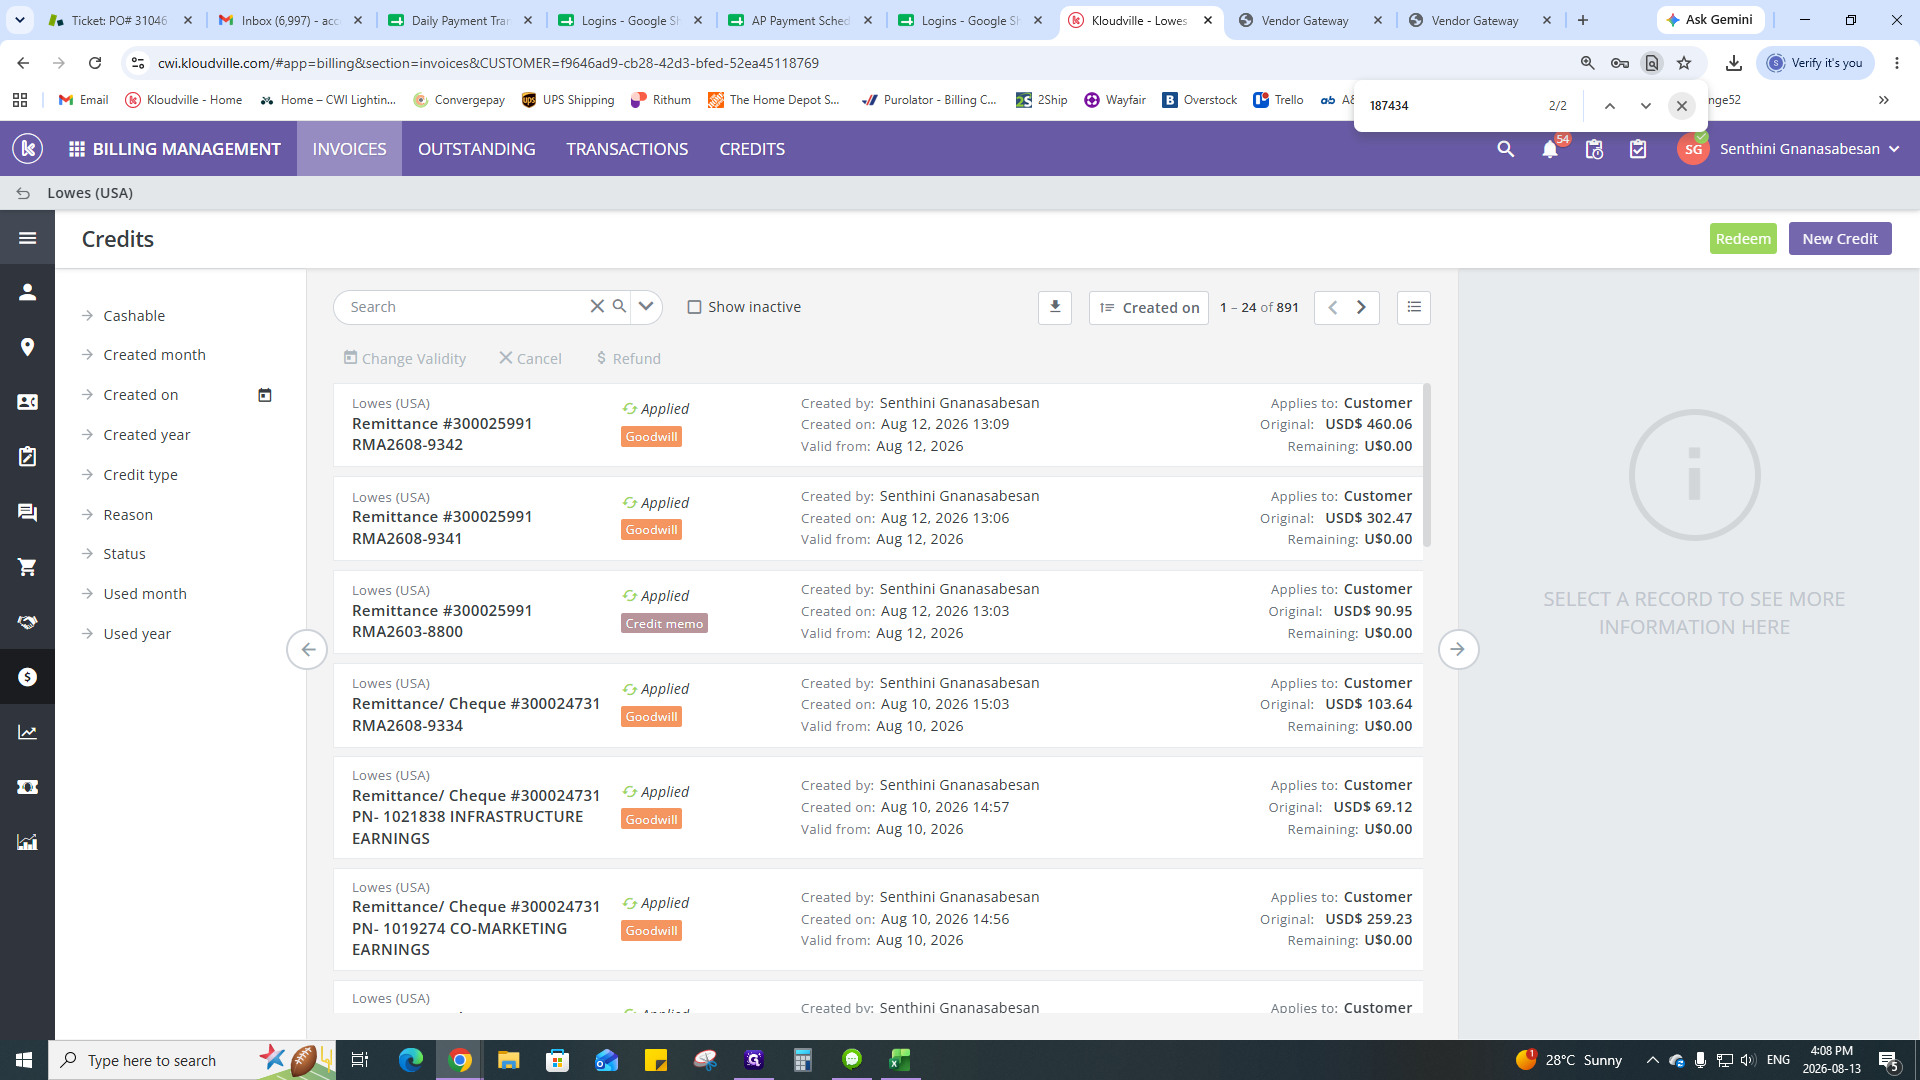
Task: Click the Cancel credit action
Action: [530, 358]
